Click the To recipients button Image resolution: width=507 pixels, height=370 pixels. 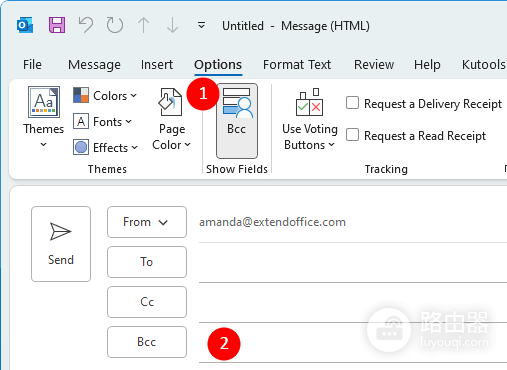(147, 262)
